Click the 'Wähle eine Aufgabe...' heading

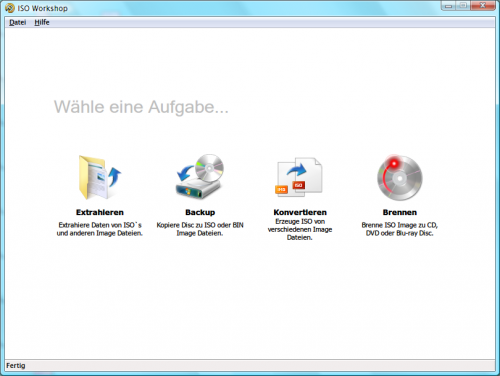141,107
